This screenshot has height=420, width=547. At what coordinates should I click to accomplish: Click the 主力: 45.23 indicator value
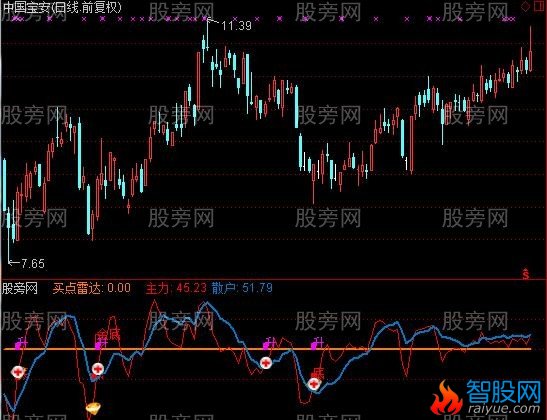[x=176, y=288]
